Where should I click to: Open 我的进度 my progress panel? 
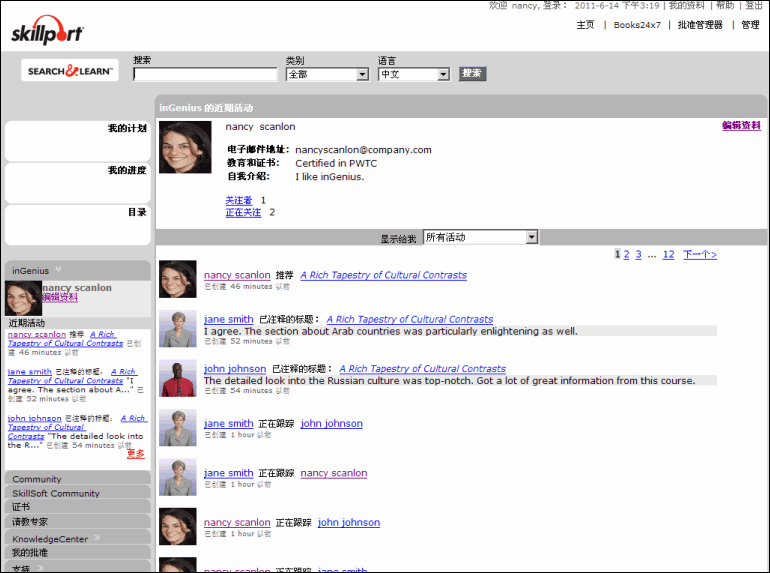(x=78, y=183)
